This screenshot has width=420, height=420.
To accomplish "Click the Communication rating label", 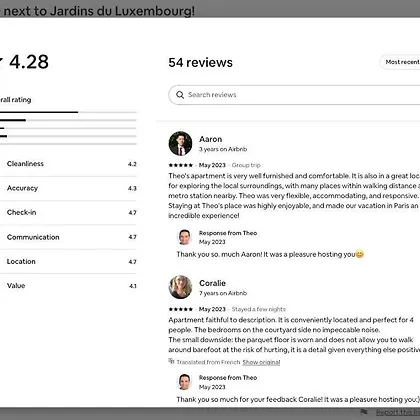I will [x=33, y=237].
